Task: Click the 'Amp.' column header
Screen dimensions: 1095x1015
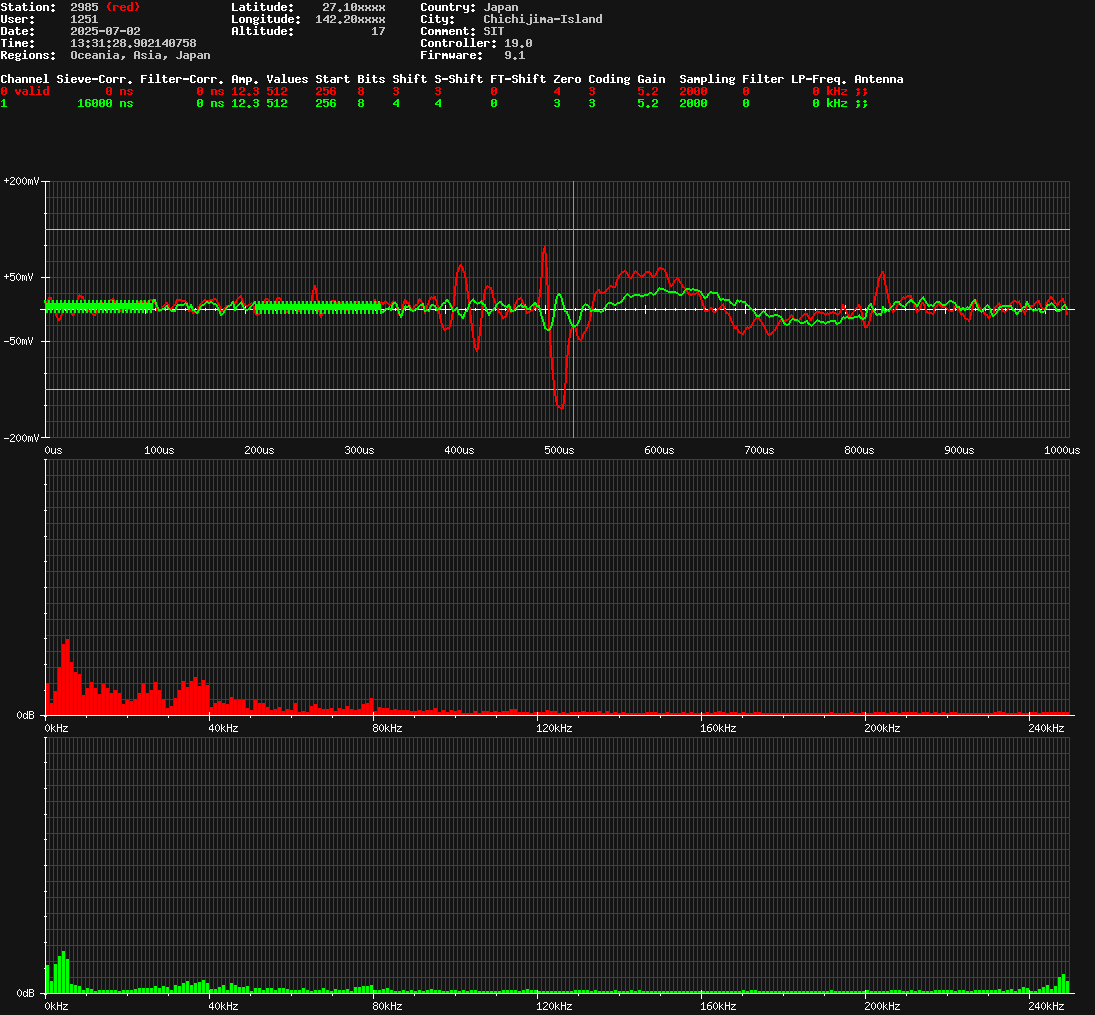Action: (x=245, y=79)
